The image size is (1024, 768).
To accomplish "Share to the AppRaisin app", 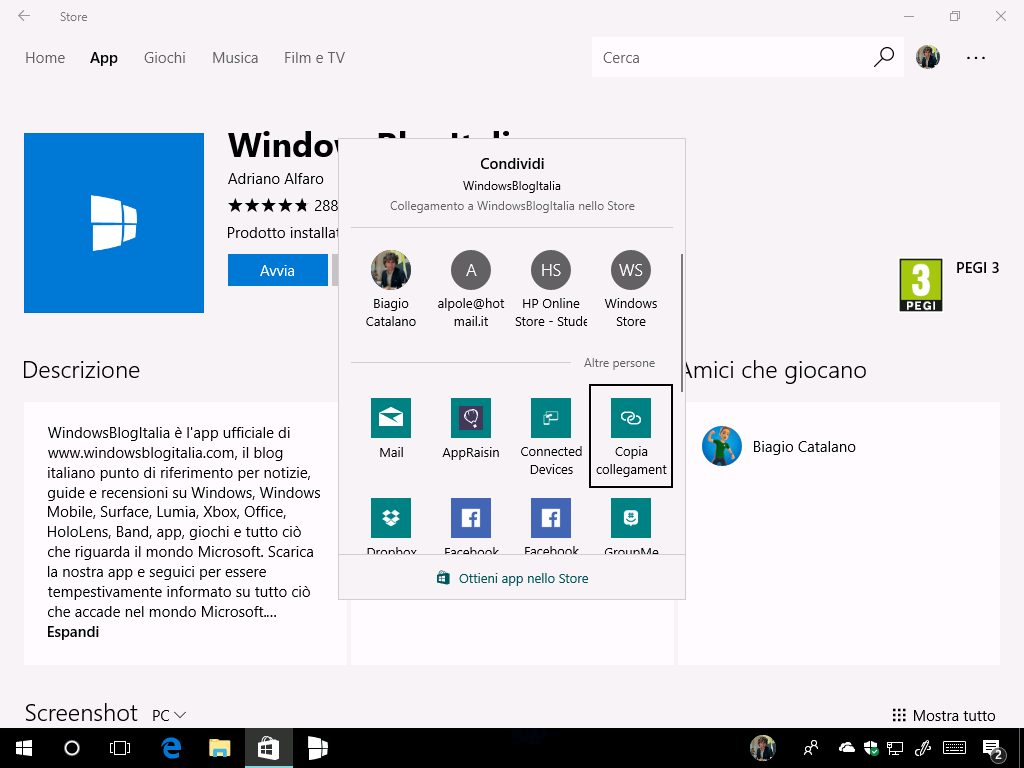I will coord(470,418).
